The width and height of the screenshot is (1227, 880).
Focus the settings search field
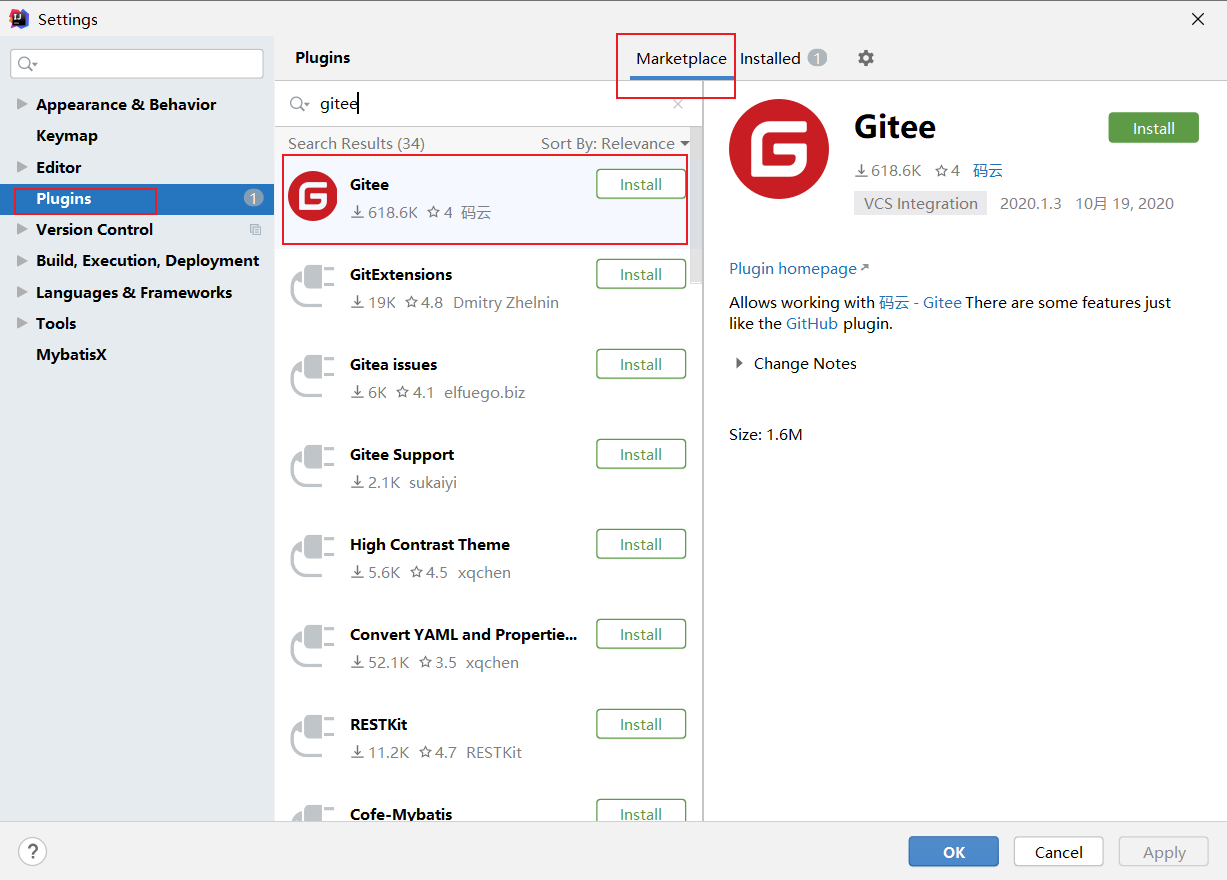[137, 64]
